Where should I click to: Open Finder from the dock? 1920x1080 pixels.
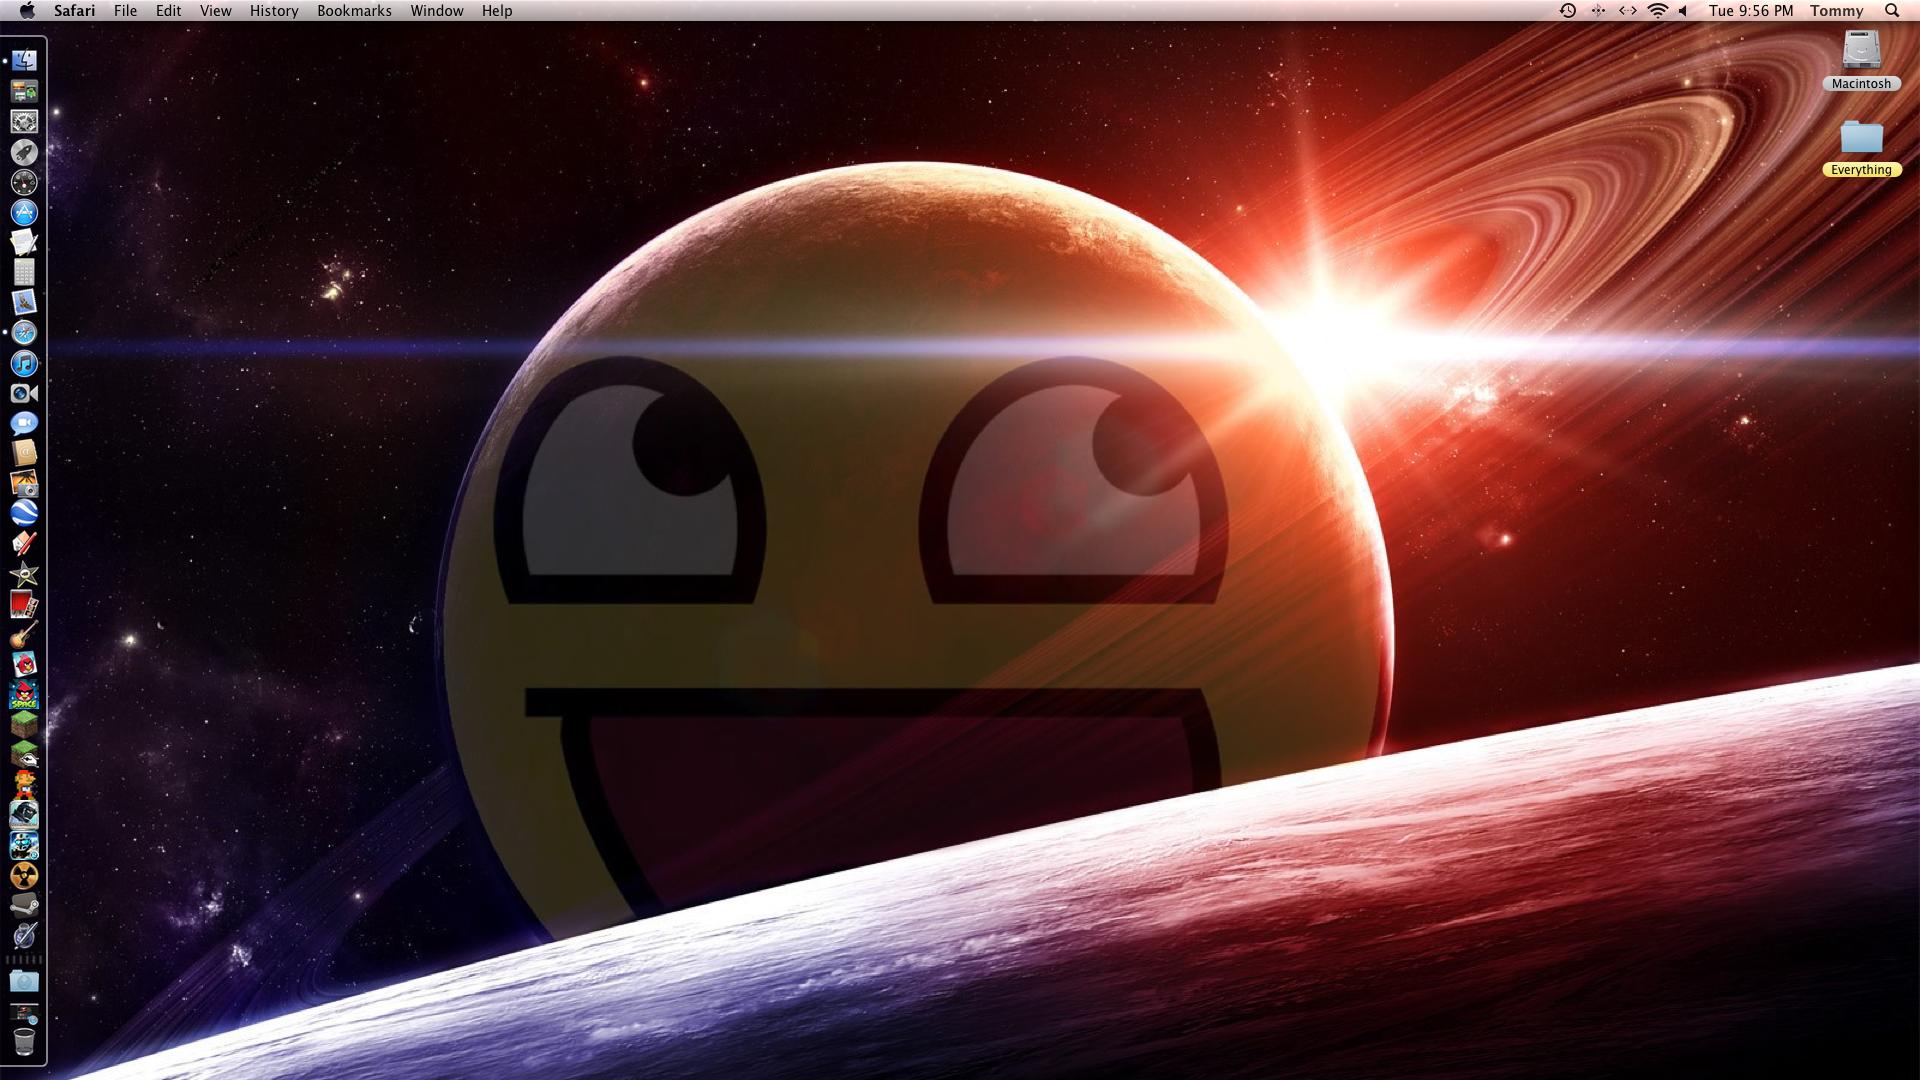coord(24,61)
